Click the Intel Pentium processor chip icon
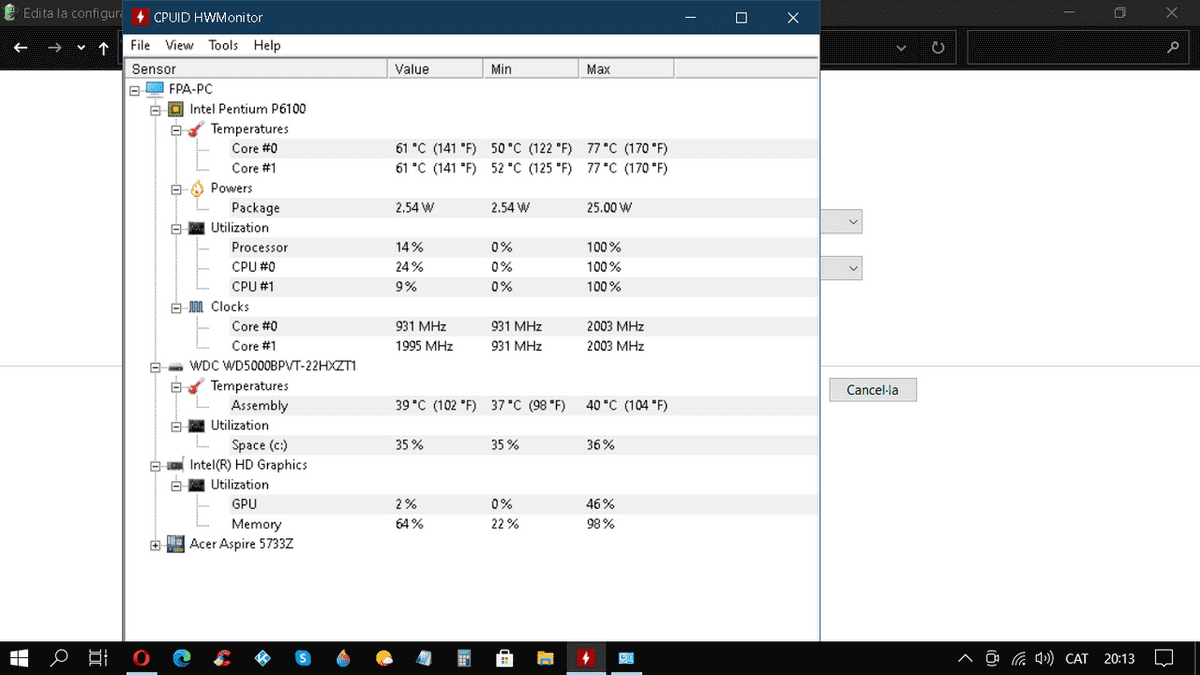The image size is (1200, 675). (175, 109)
